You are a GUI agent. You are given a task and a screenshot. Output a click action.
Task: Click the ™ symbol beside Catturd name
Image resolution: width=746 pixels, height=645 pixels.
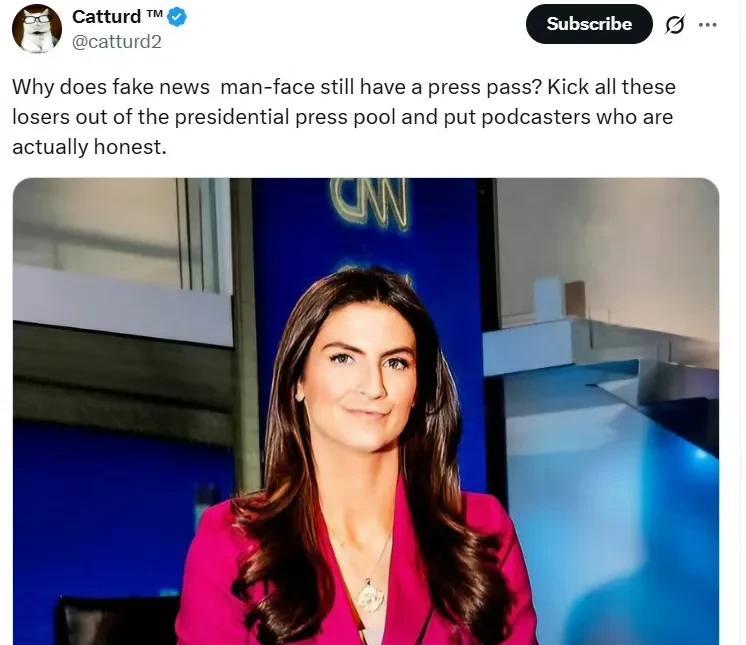[155, 14]
